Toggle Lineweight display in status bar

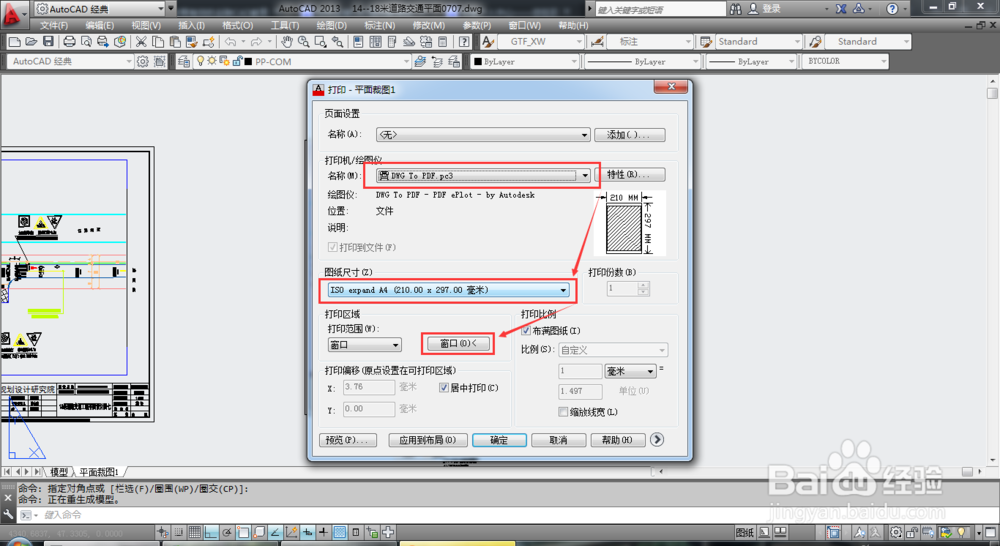323,532
